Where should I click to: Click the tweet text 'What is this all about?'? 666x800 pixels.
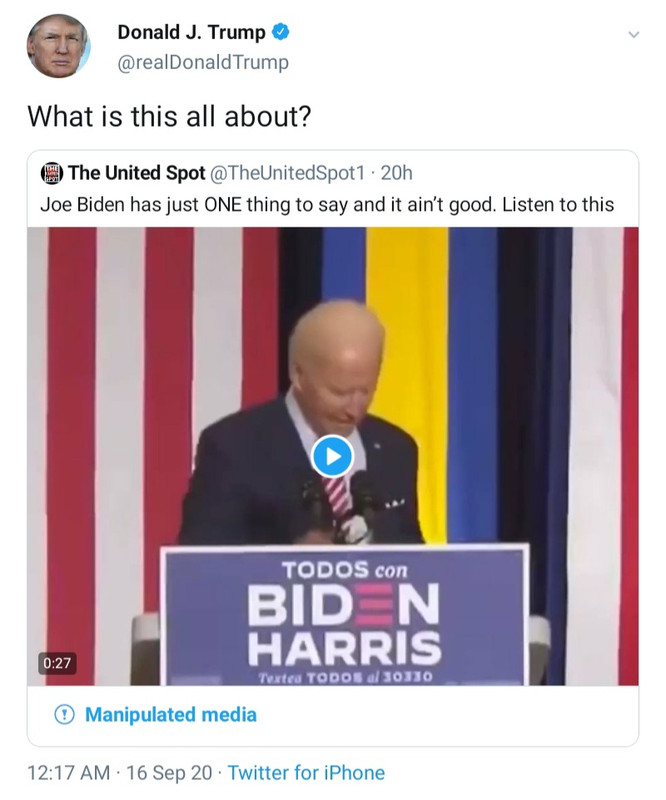[169, 116]
